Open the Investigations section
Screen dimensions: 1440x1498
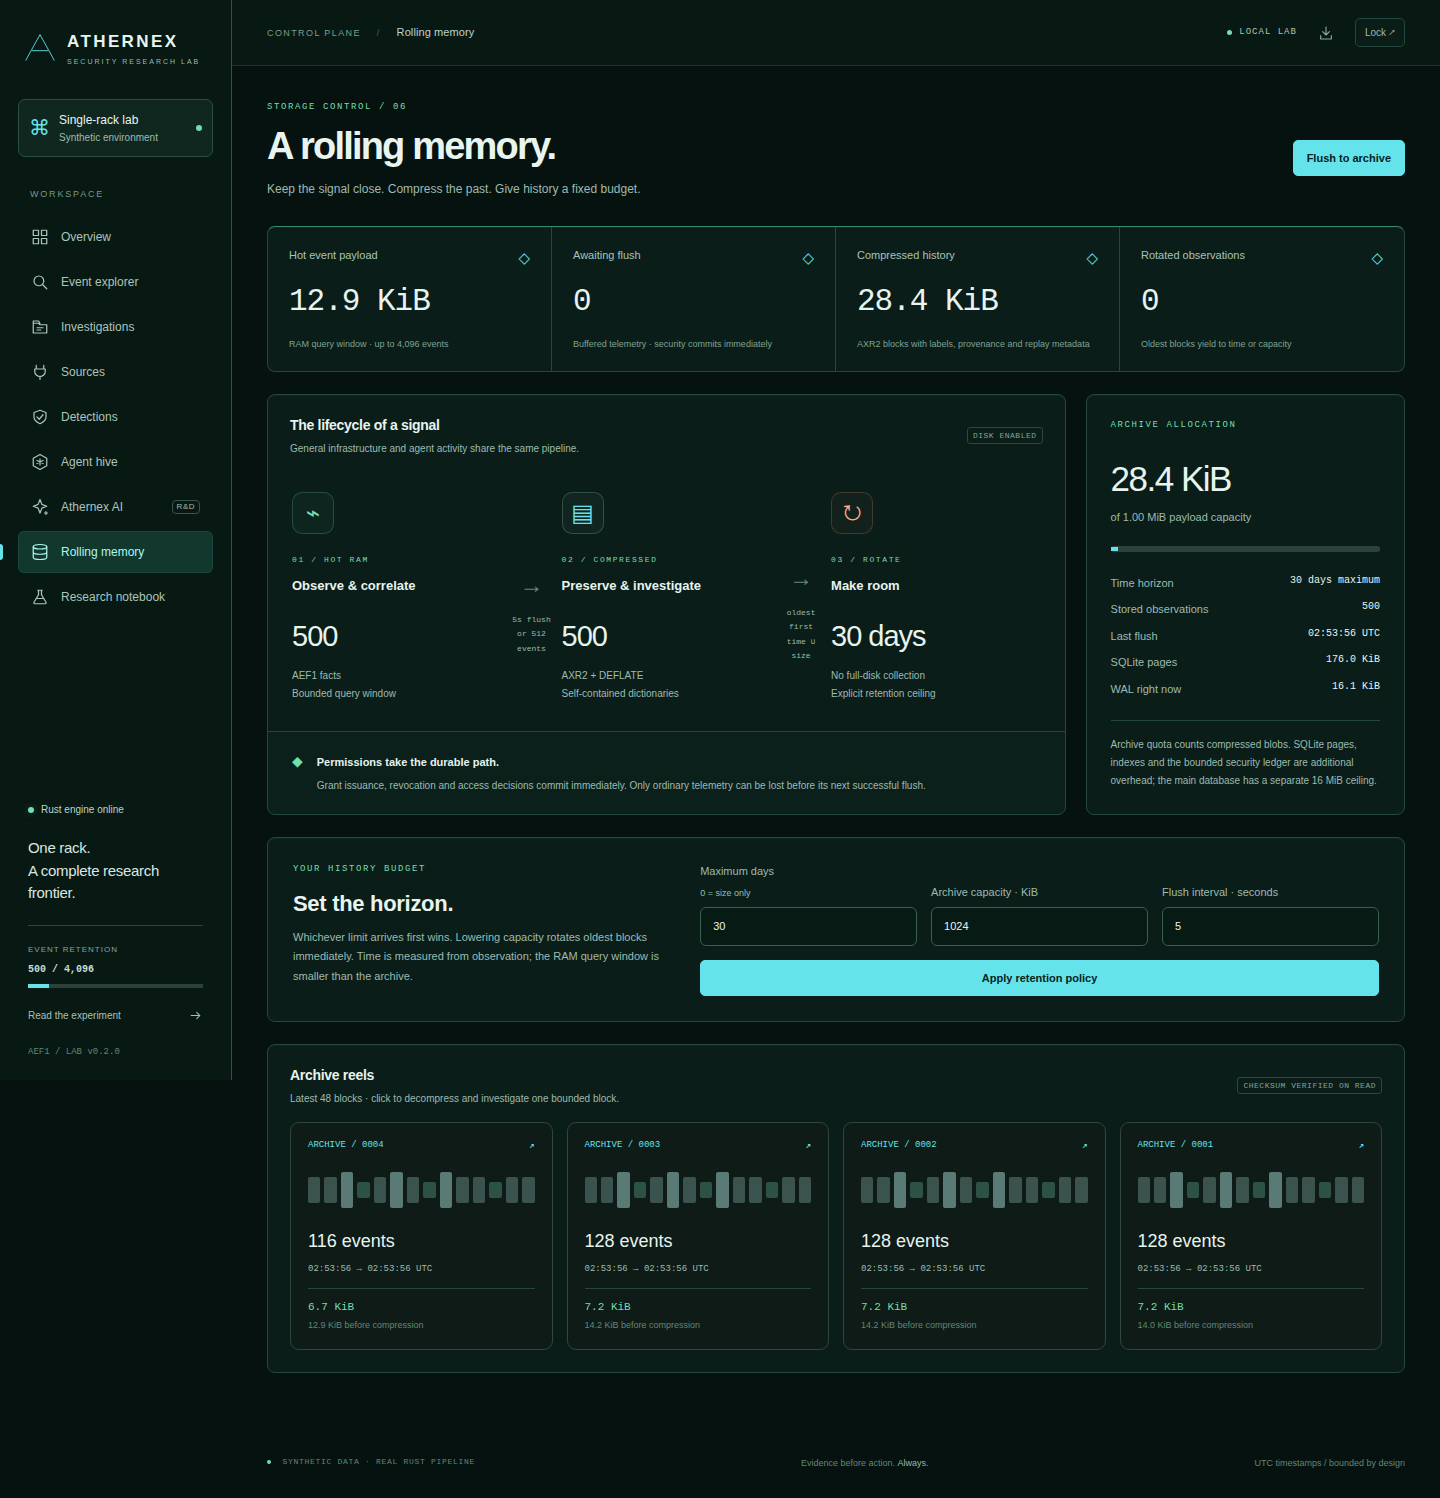coord(115,327)
